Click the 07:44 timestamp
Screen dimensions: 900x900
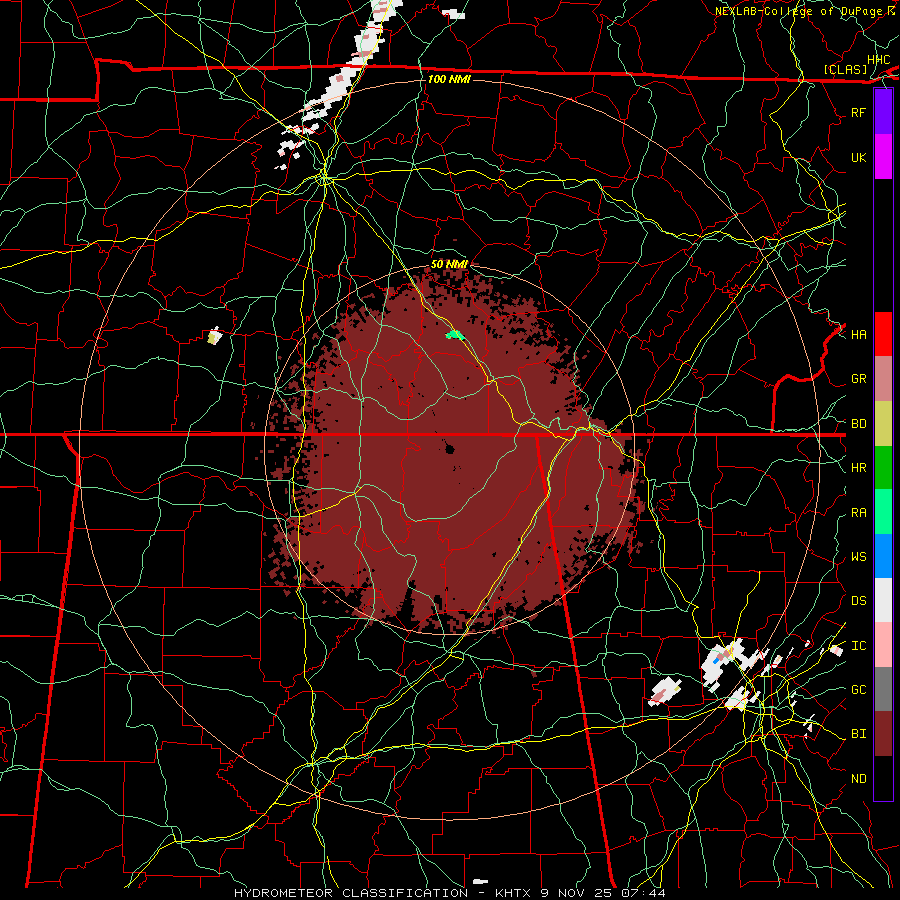(643, 893)
